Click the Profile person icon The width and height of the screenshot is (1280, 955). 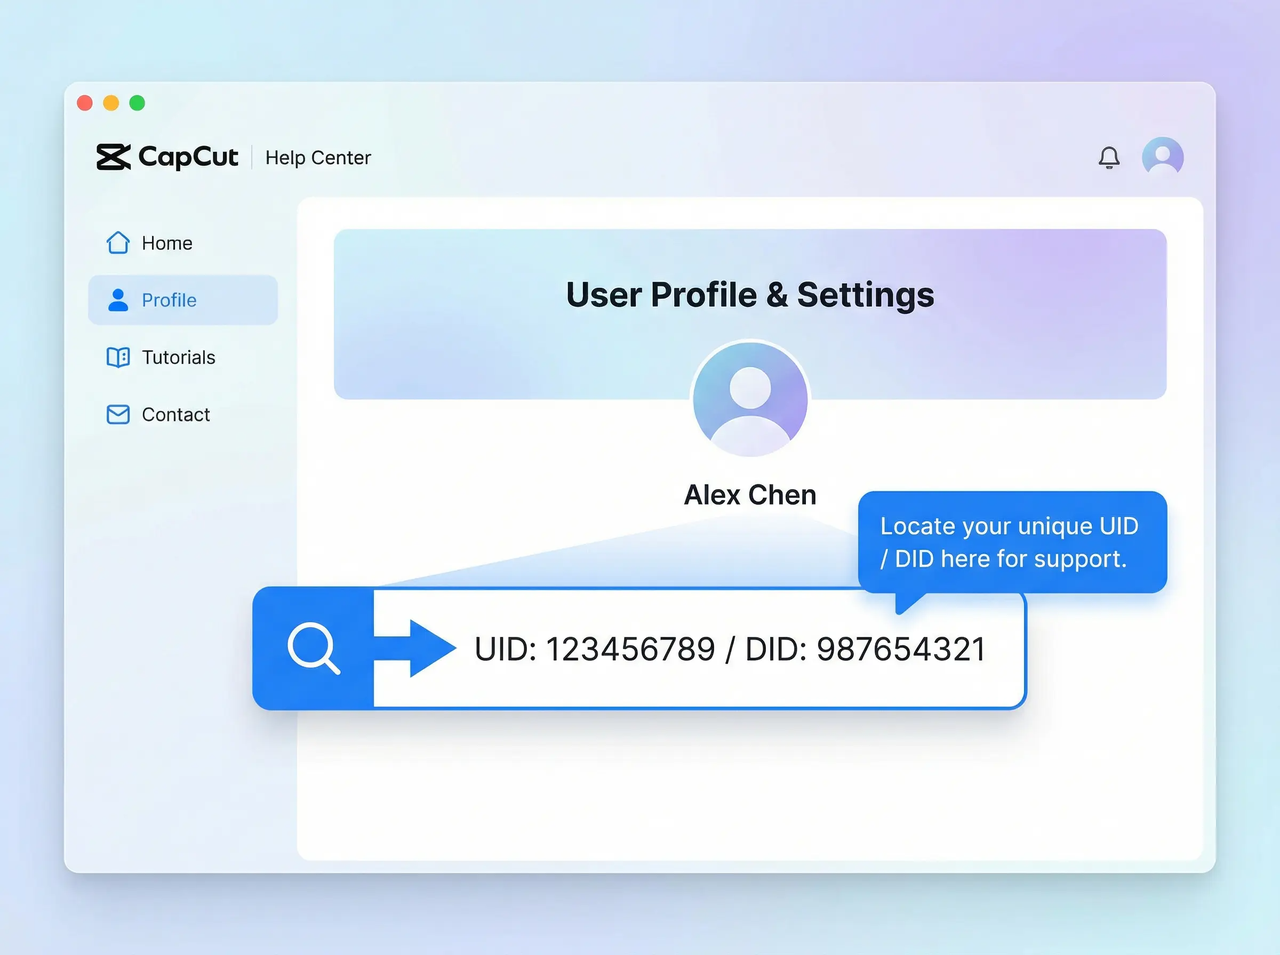(x=117, y=300)
